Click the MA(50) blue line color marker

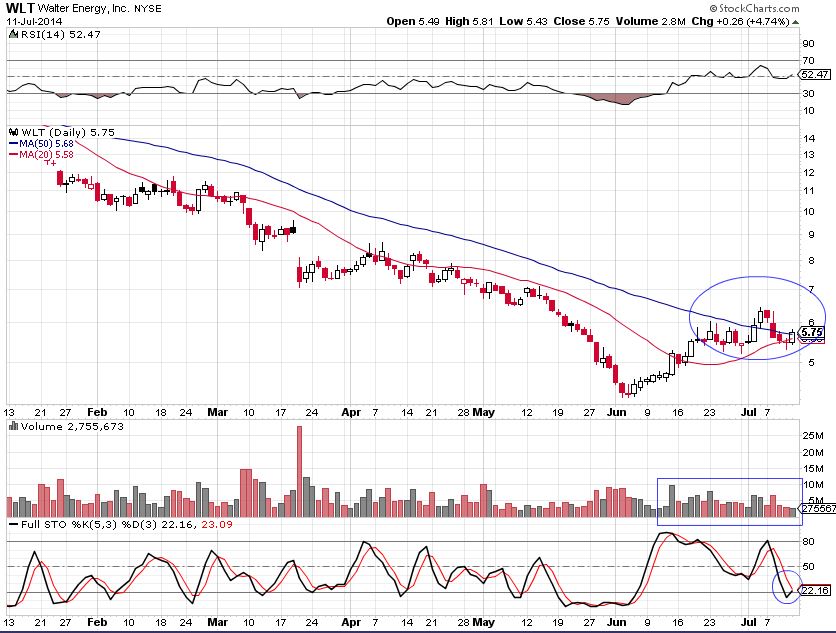[x=12, y=143]
